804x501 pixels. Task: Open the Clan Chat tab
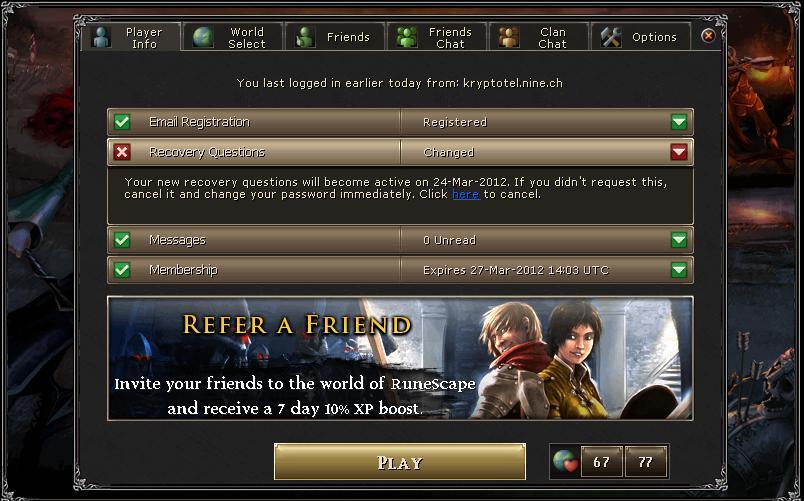538,37
